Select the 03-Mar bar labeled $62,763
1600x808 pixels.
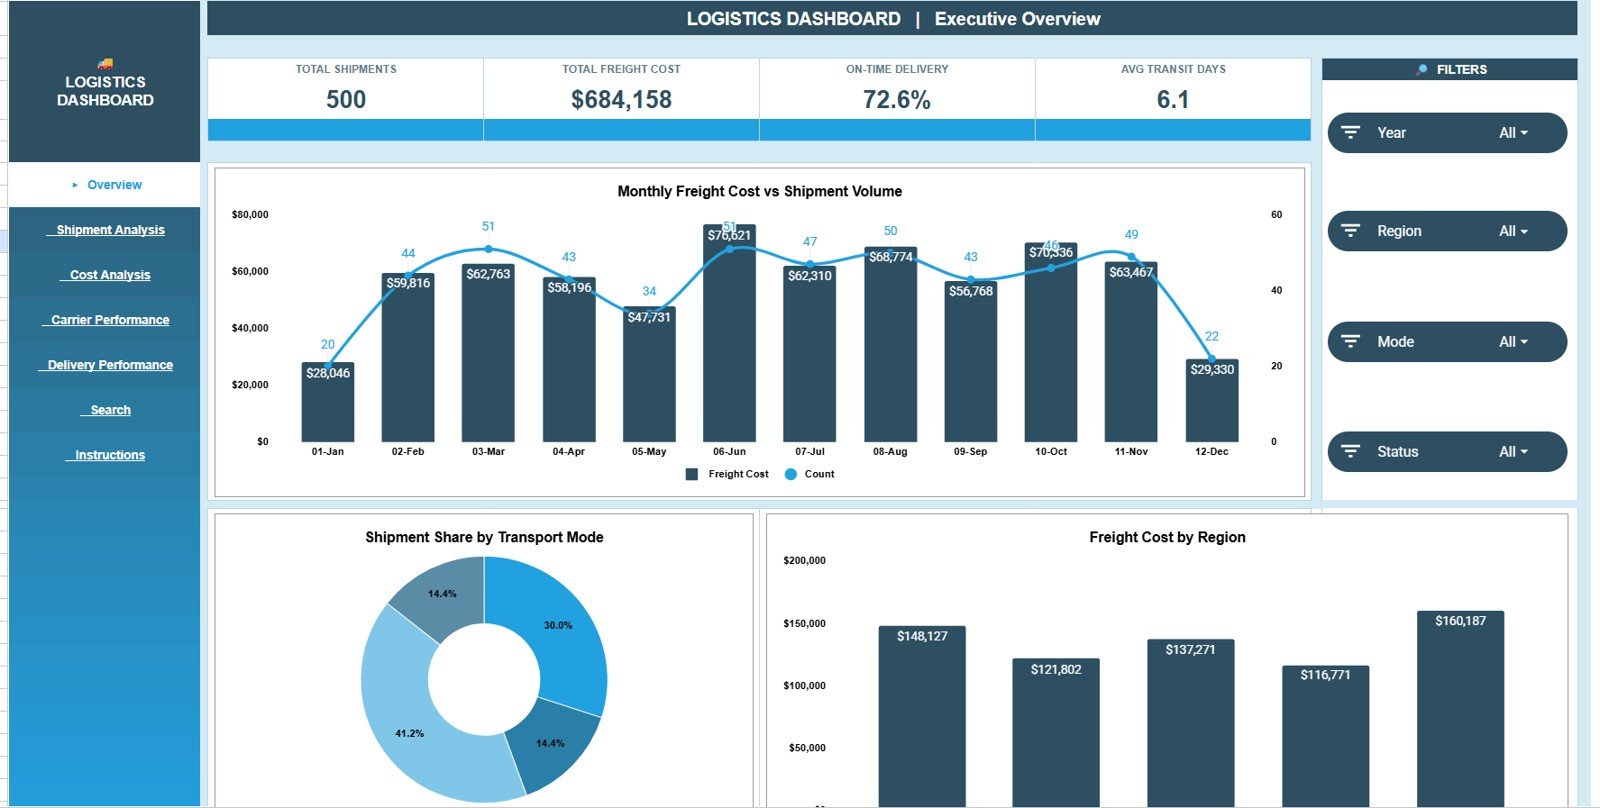[x=488, y=353]
